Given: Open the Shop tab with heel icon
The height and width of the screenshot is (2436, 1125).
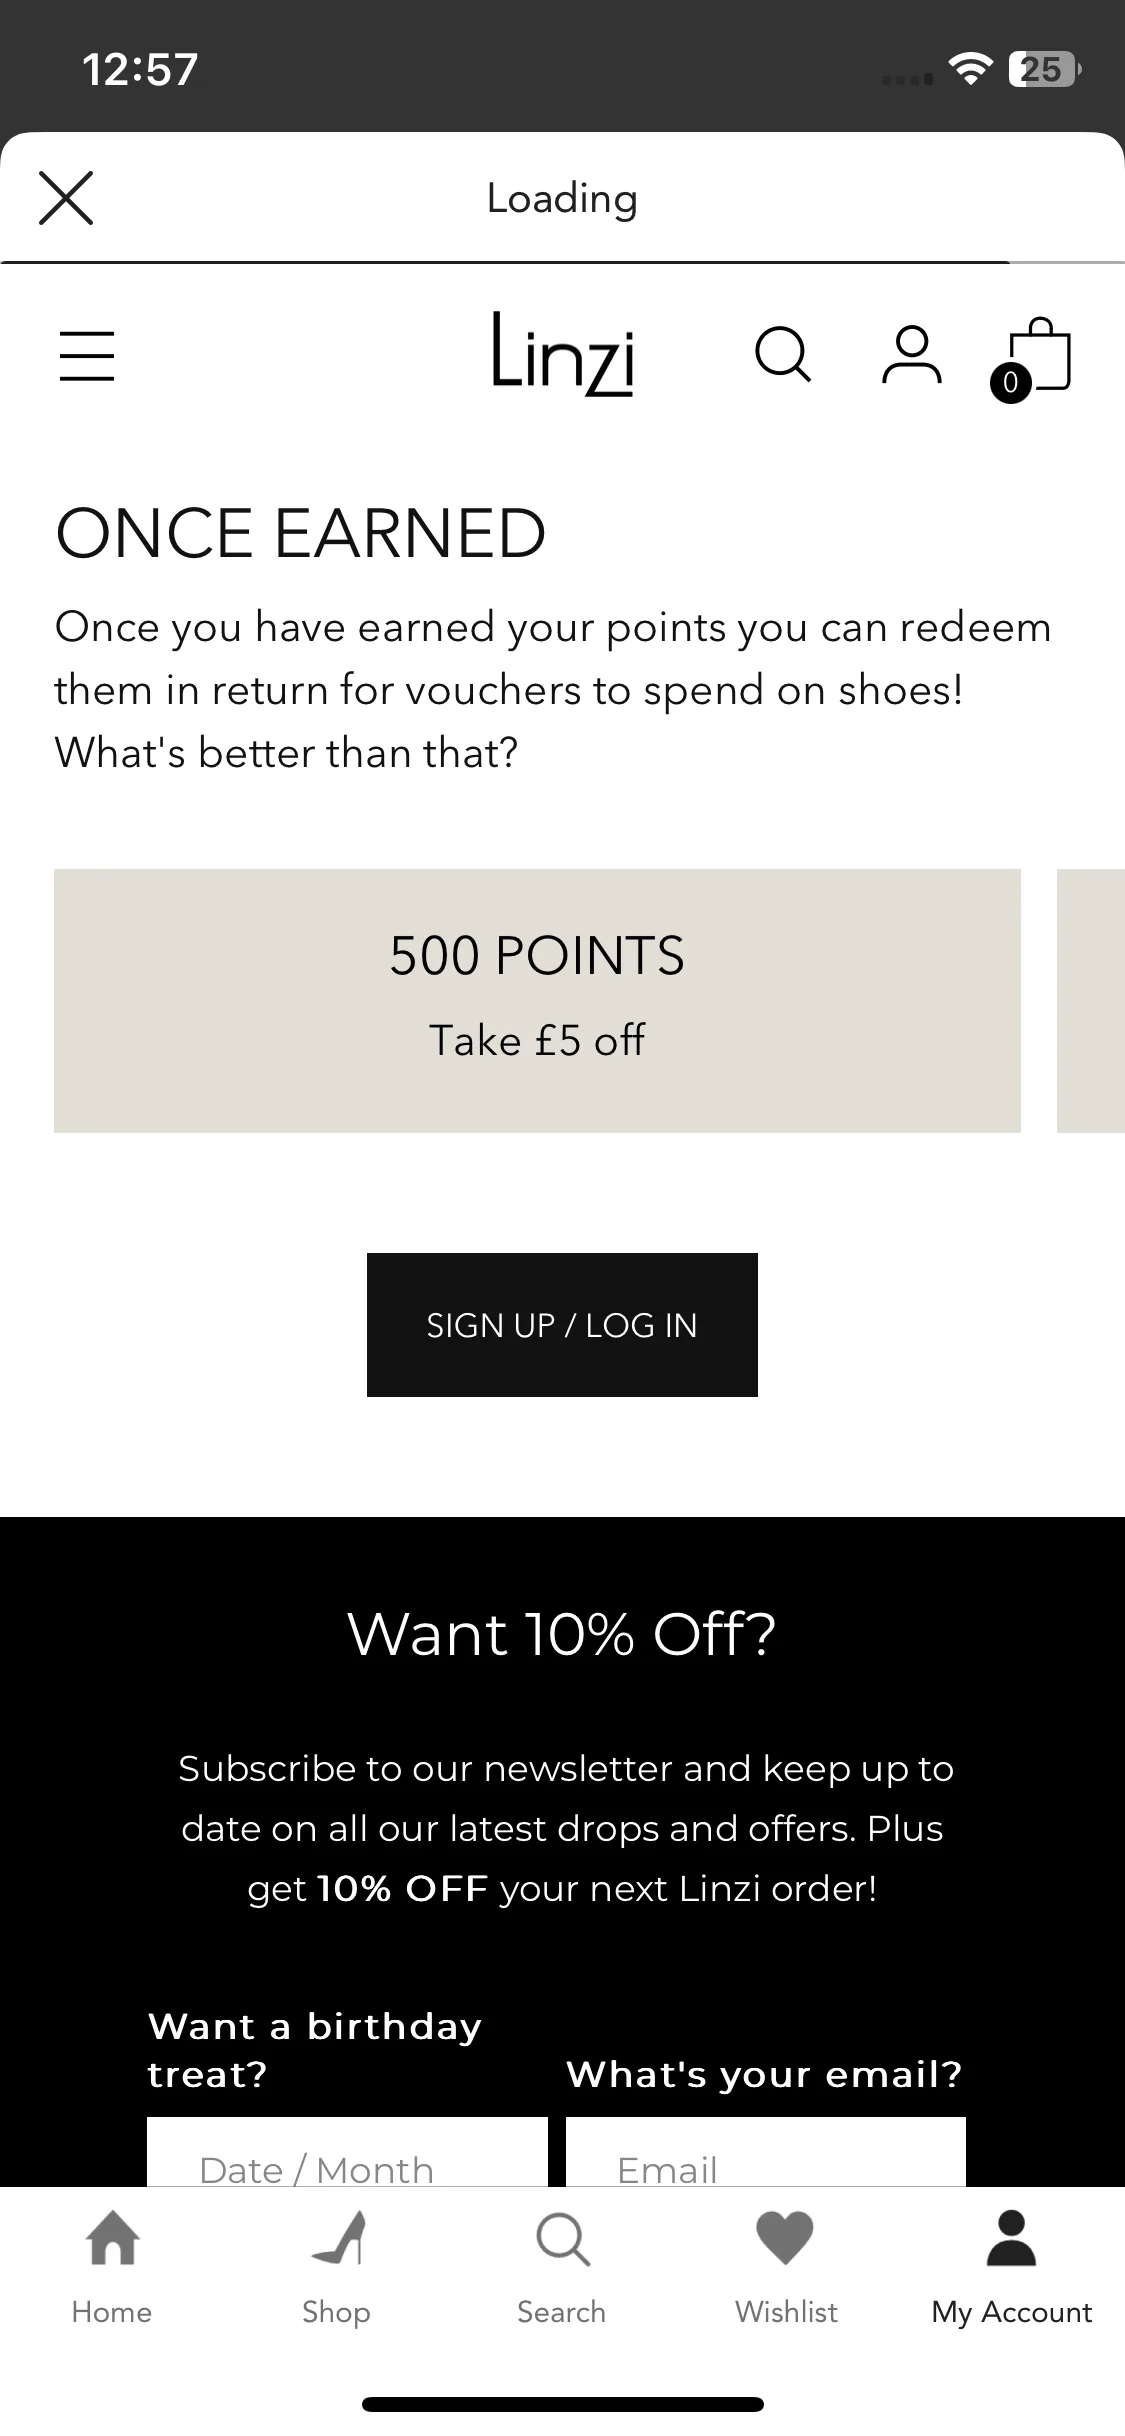Looking at the screenshot, I should click(337, 2268).
